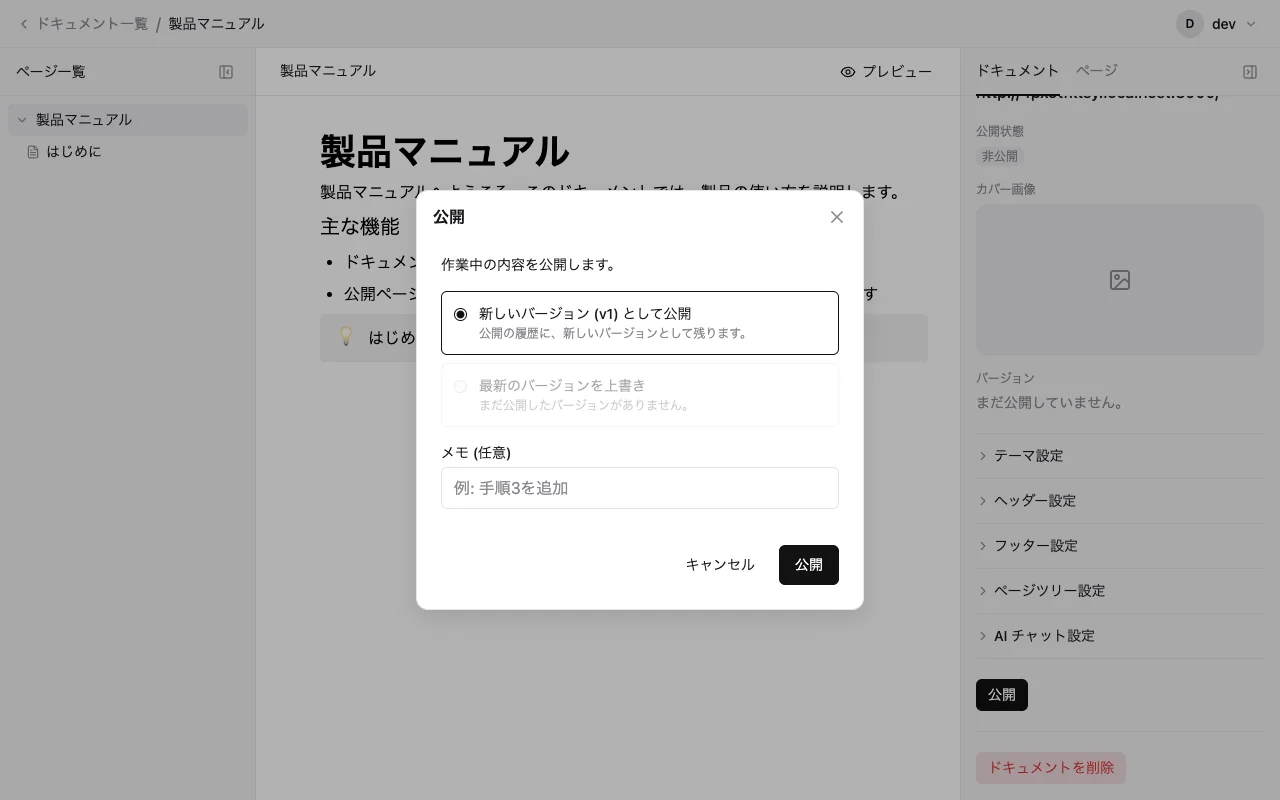Click the light bulb callout icon
The width and height of the screenshot is (1280, 800).
click(x=346, y=337)
